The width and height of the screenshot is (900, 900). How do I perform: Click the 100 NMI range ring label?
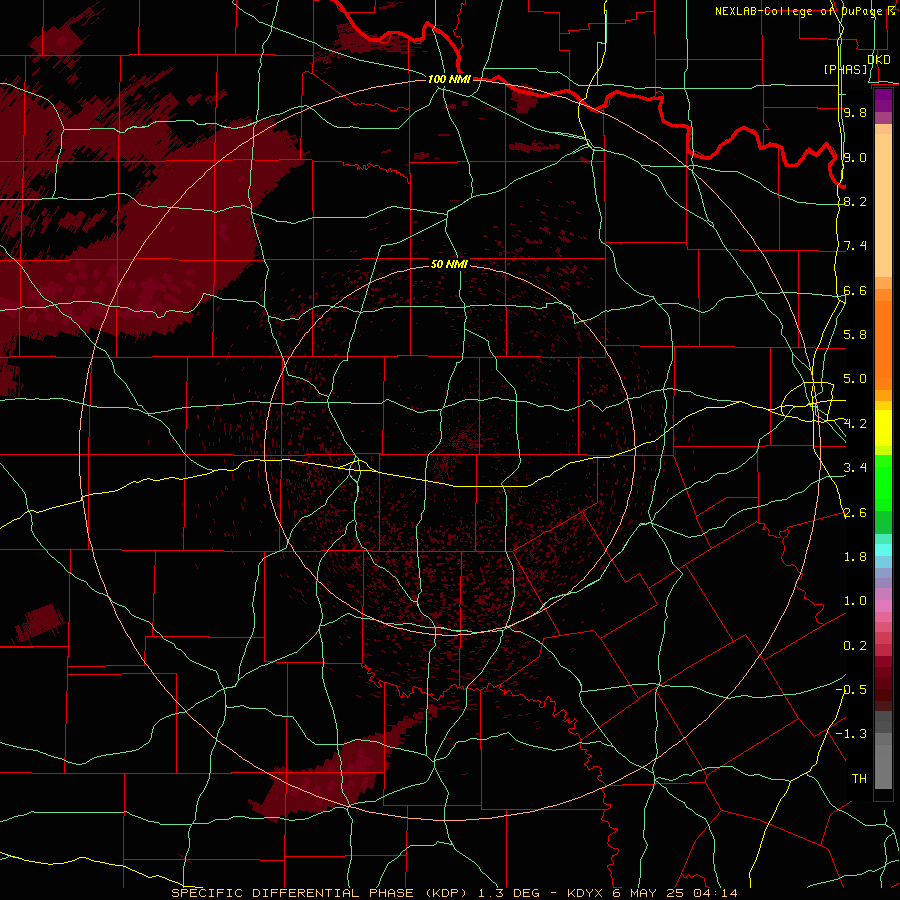coord(449,79)
